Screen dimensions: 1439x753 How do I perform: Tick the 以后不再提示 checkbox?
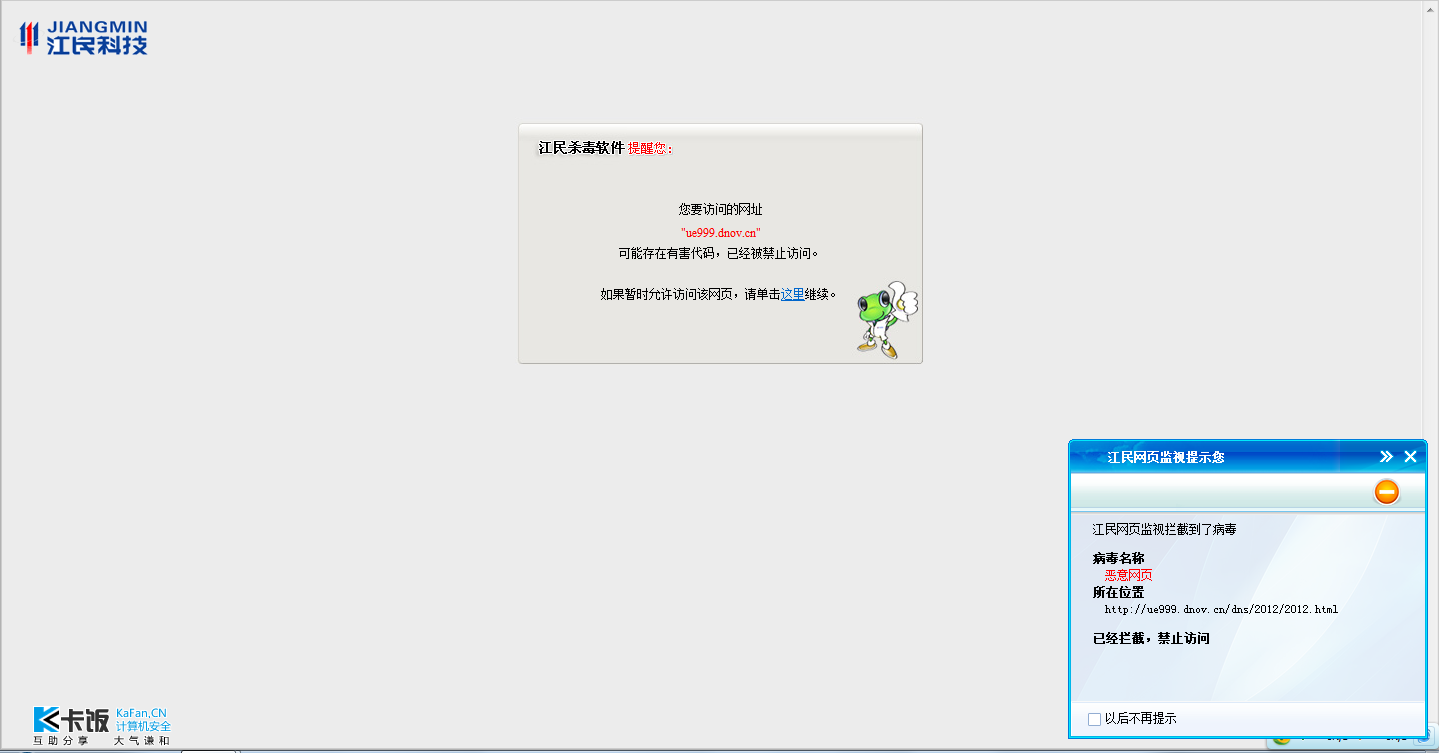tap(1094, 719)
